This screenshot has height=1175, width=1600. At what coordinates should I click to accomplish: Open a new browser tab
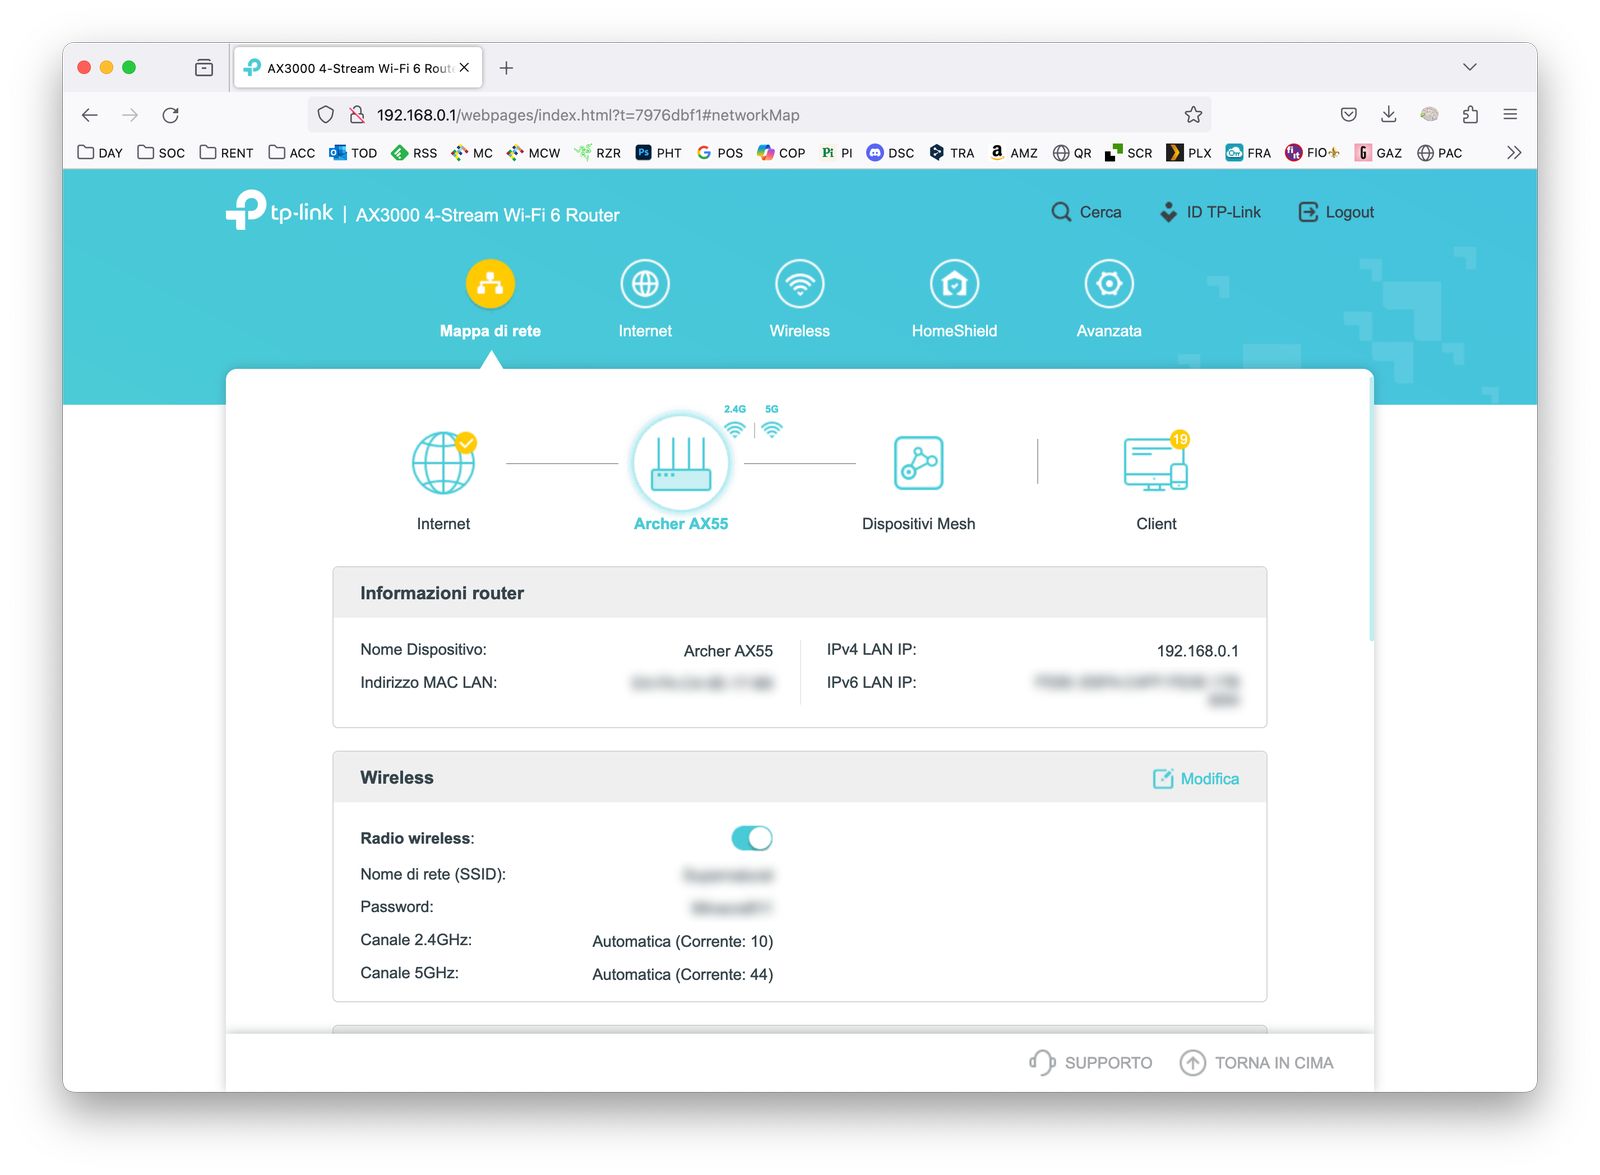[507, 68]
